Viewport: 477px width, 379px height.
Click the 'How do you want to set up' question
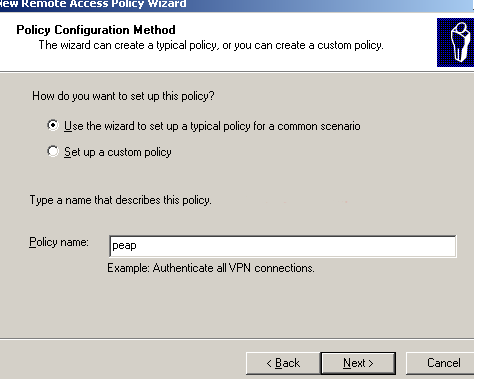pyautogui.click(x=123, y=96)
